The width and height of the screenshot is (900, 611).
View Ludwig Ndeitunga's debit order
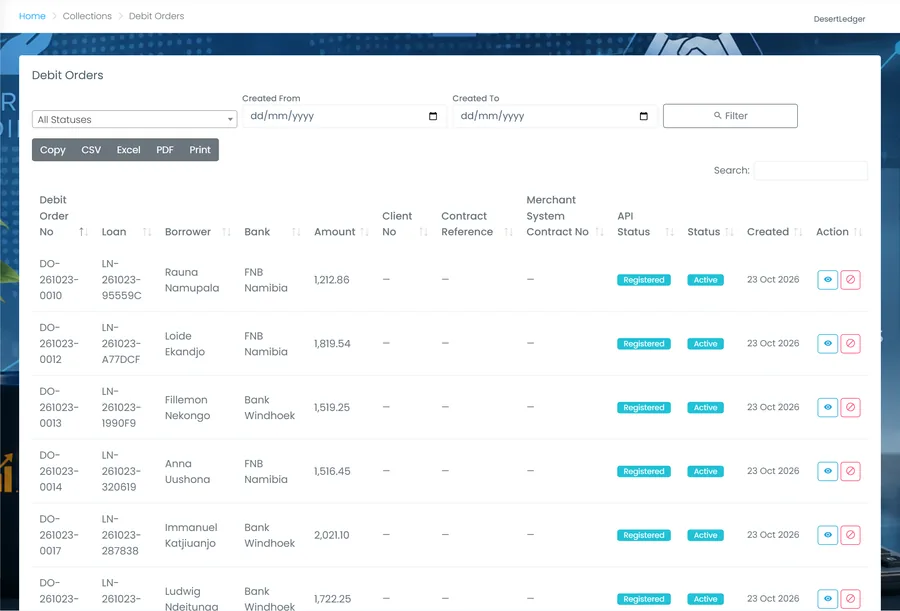(827, 598)
